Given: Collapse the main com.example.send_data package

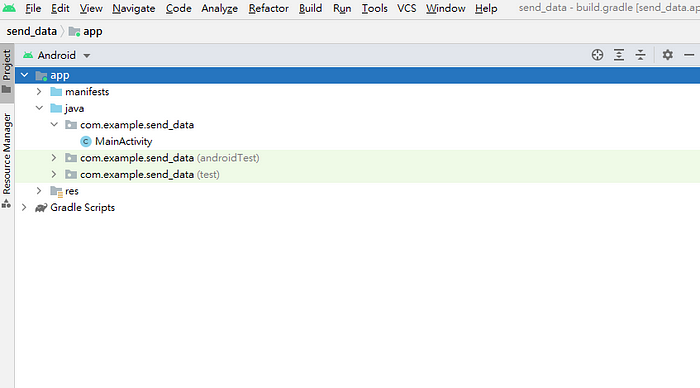Looking at the screenshot, I should point(54,125).
